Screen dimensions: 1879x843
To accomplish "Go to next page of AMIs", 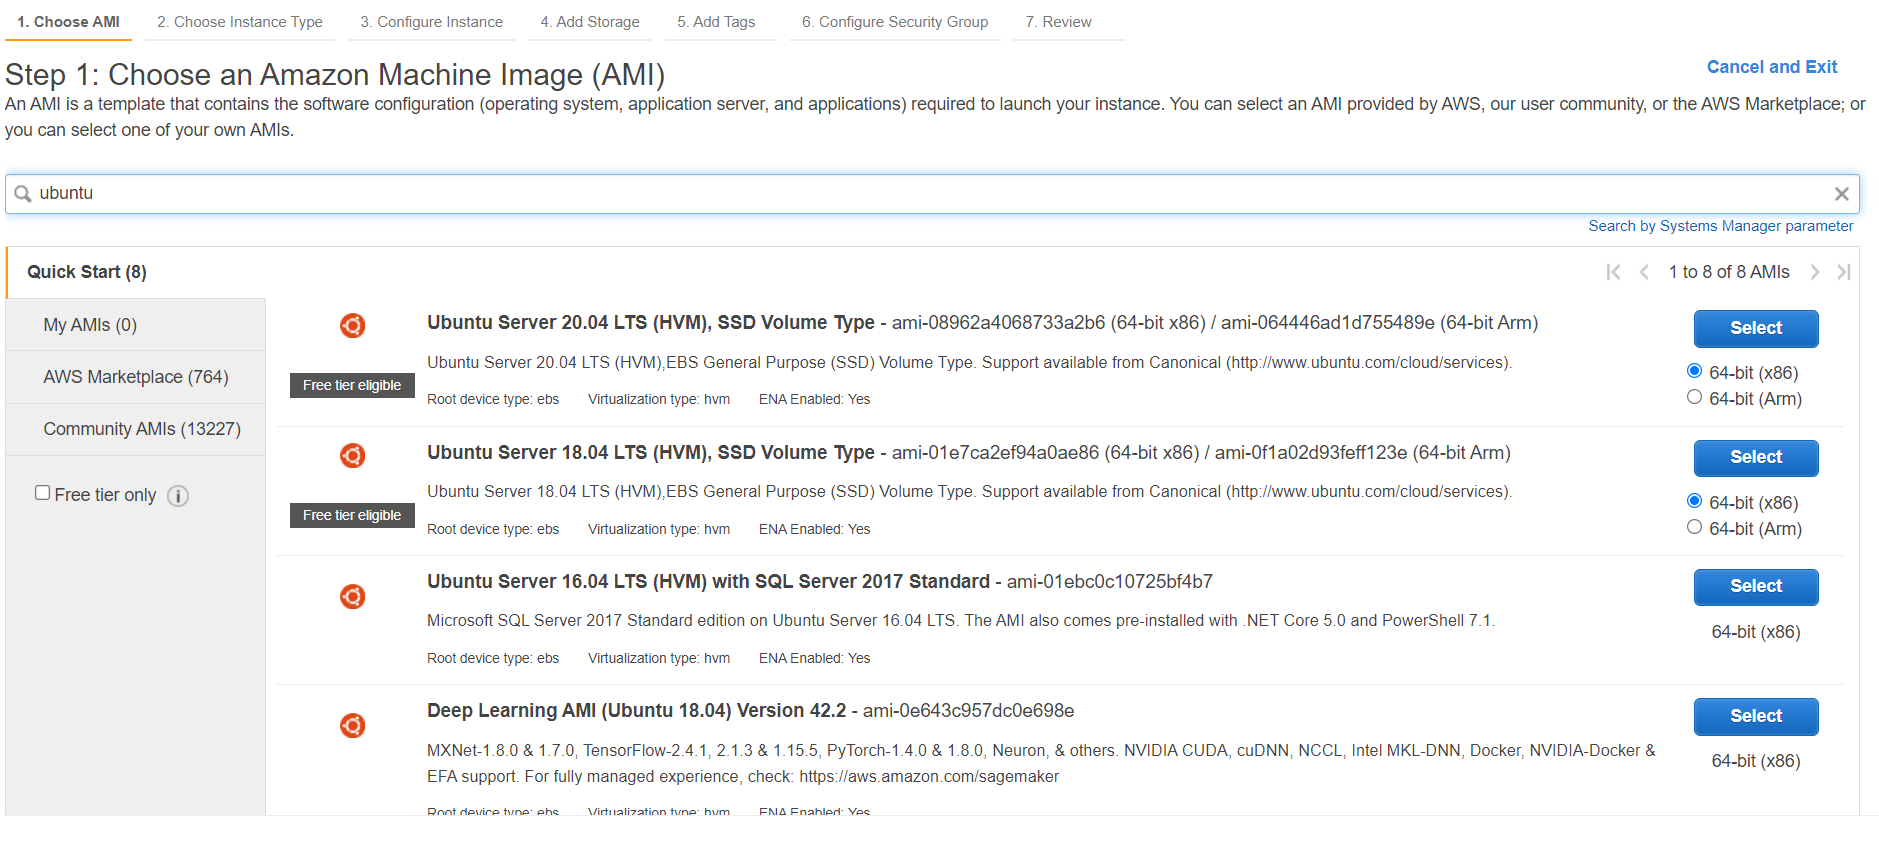I will tap(1815, 272).
